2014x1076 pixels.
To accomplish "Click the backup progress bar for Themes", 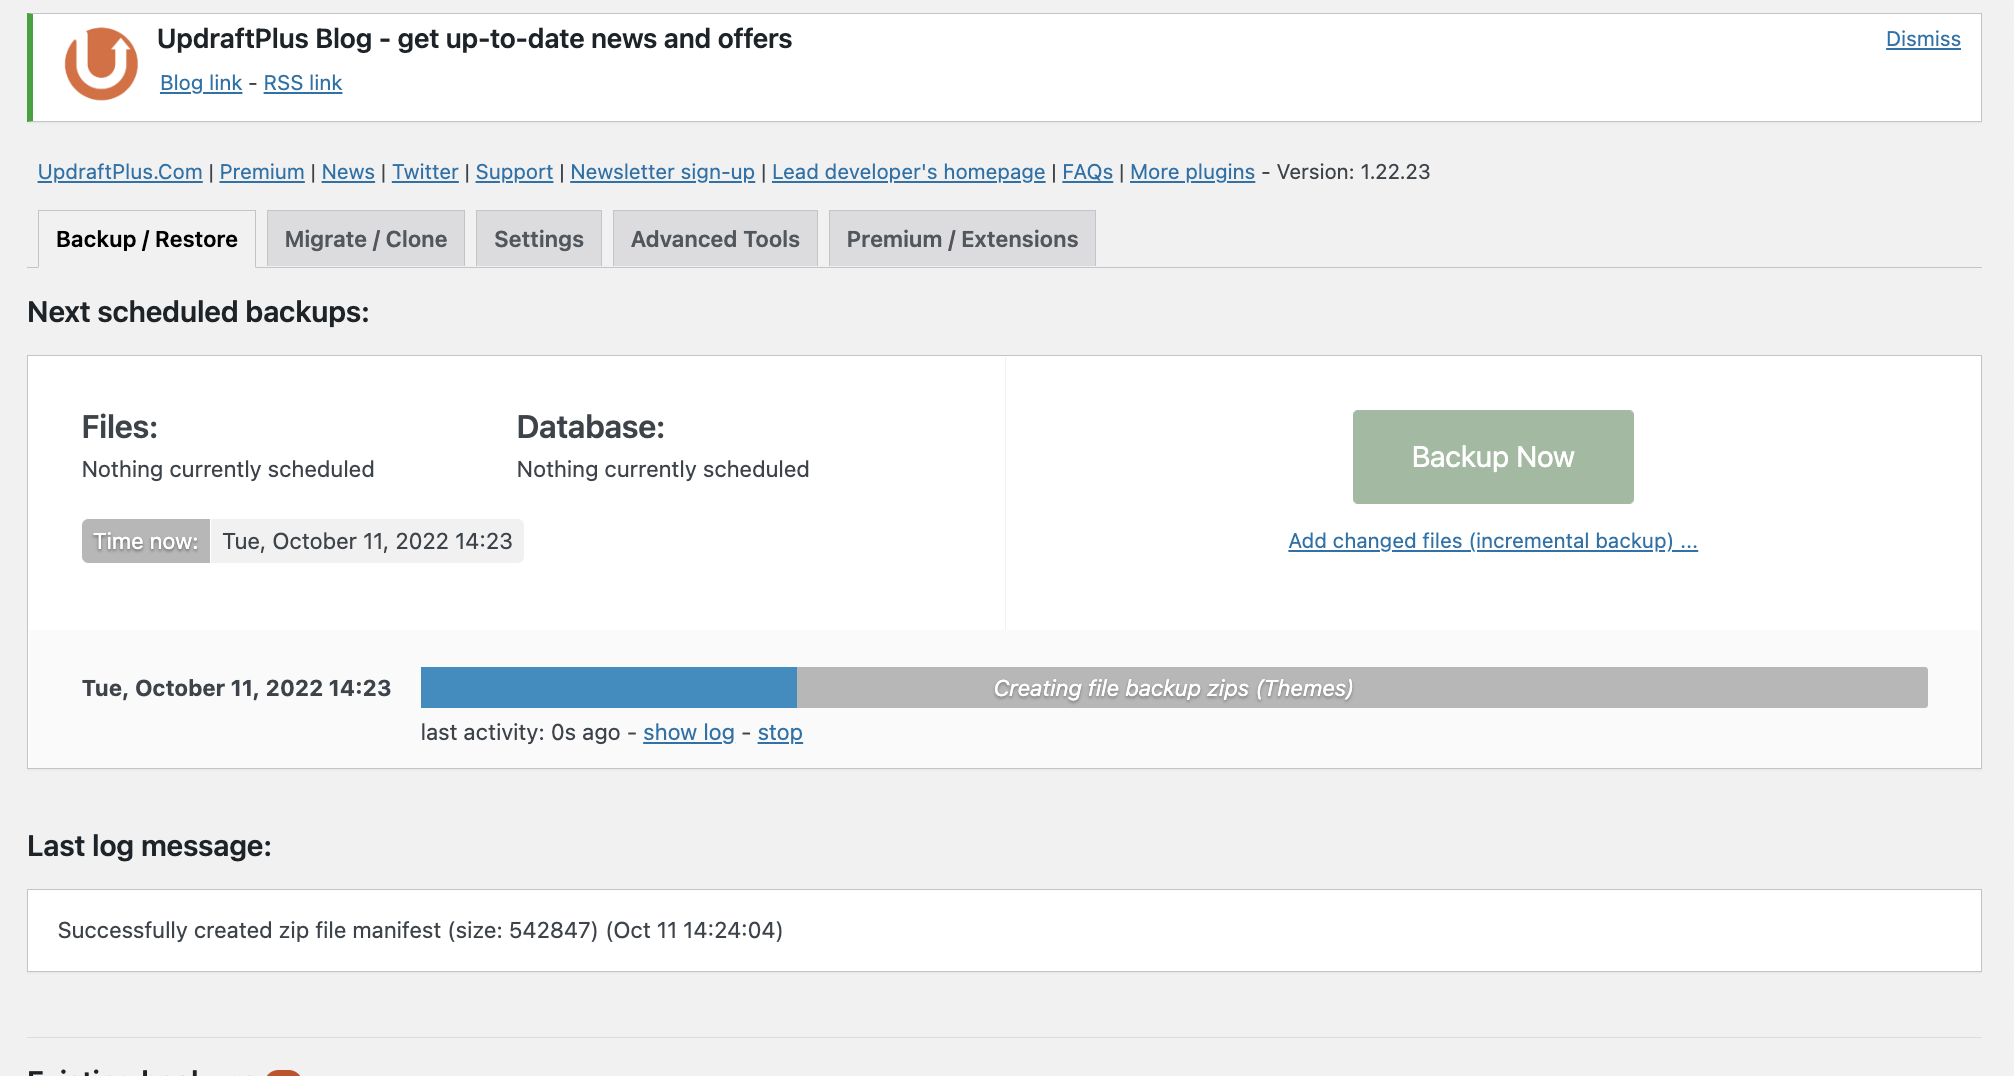I will click(1174, 688).
